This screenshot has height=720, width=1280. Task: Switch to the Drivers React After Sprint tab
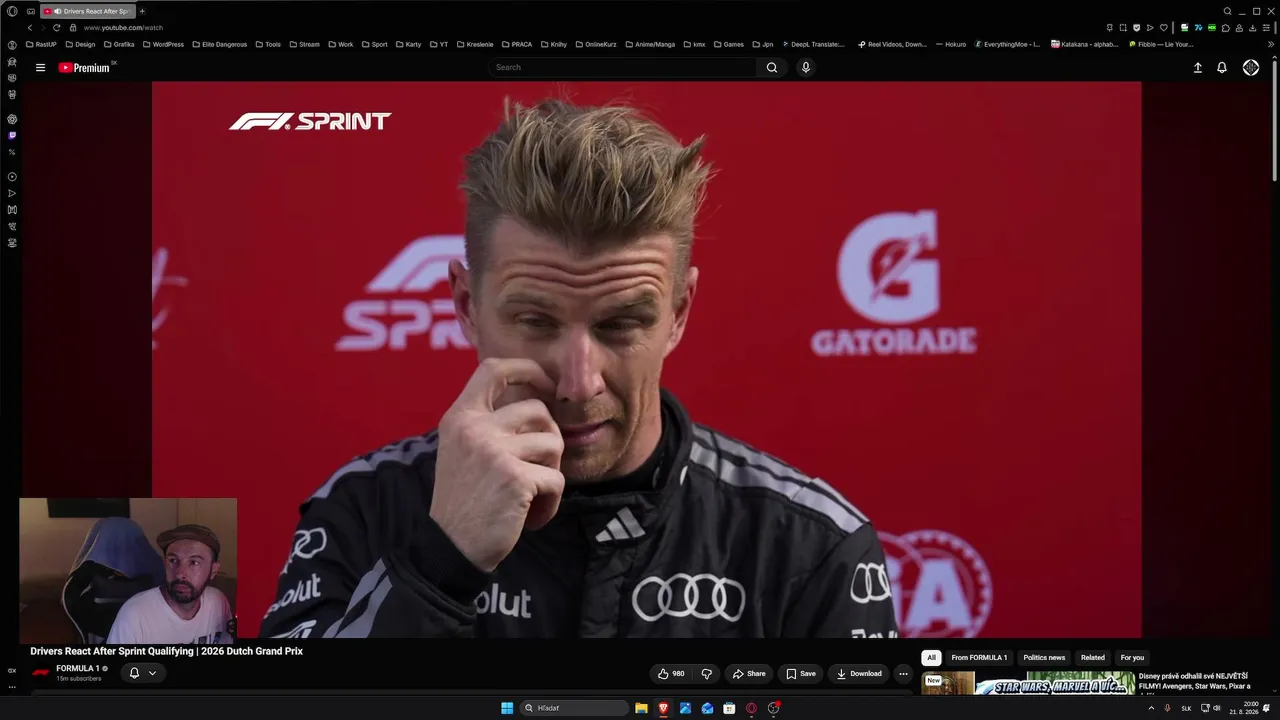87,11
